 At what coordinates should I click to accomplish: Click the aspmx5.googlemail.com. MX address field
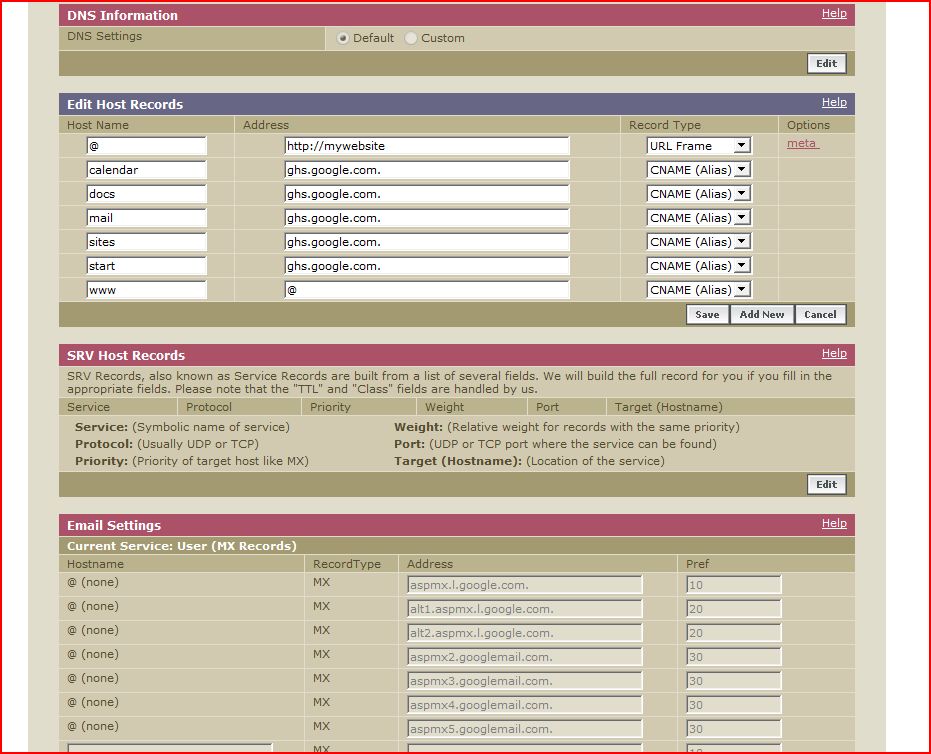[525, 728]
